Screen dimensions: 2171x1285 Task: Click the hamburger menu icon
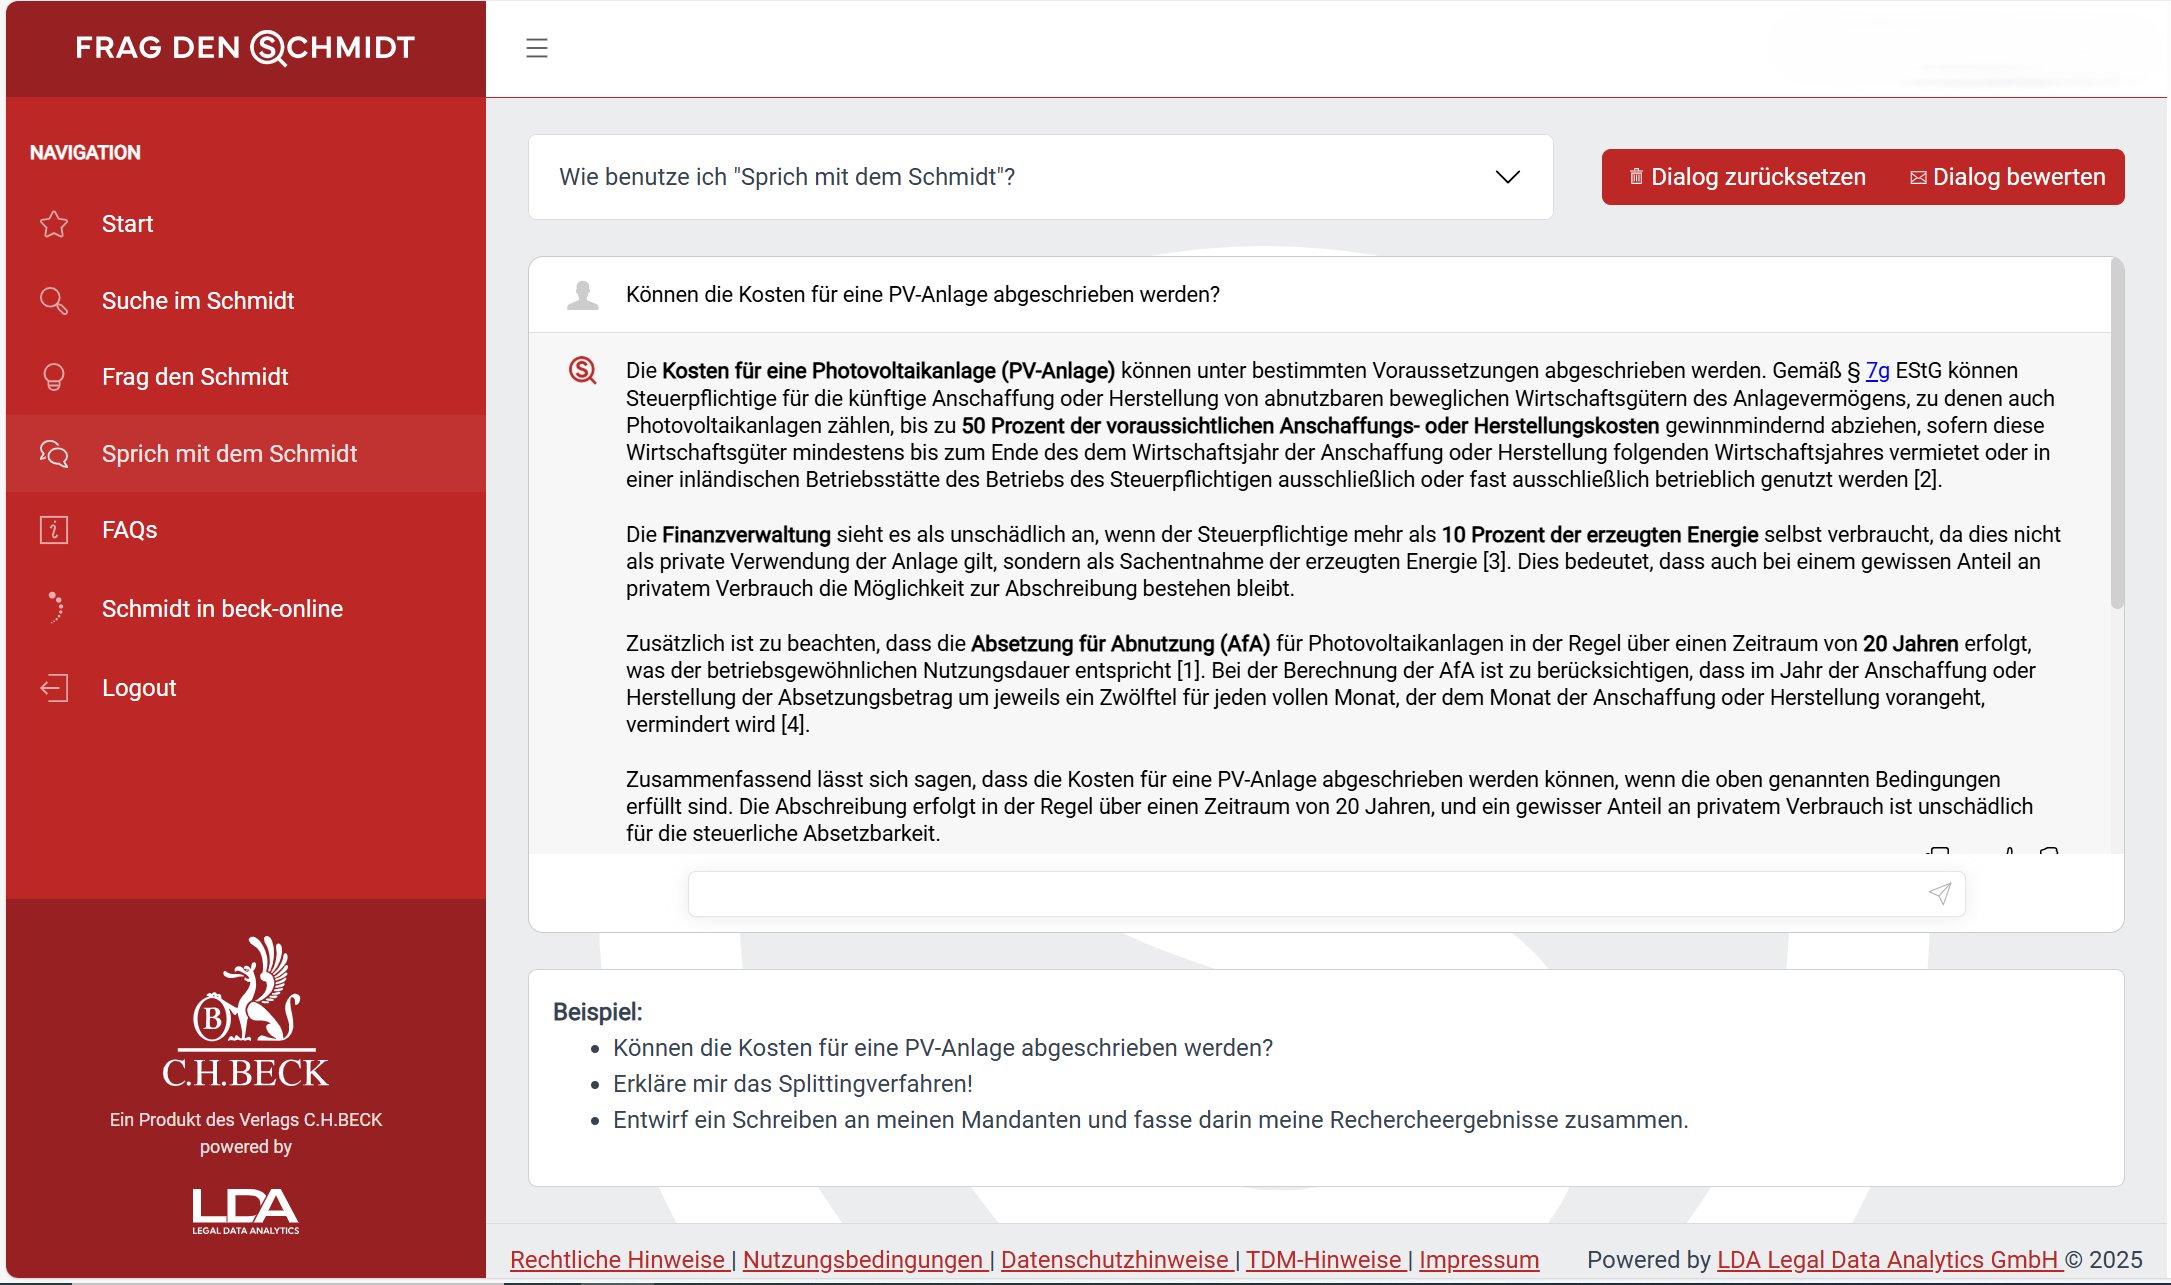point(537,48)
